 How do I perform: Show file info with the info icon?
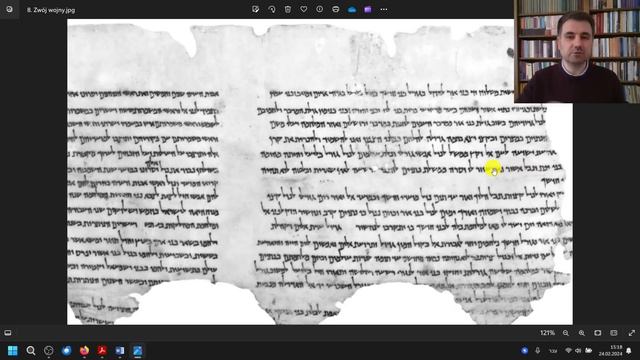point(320,9)
